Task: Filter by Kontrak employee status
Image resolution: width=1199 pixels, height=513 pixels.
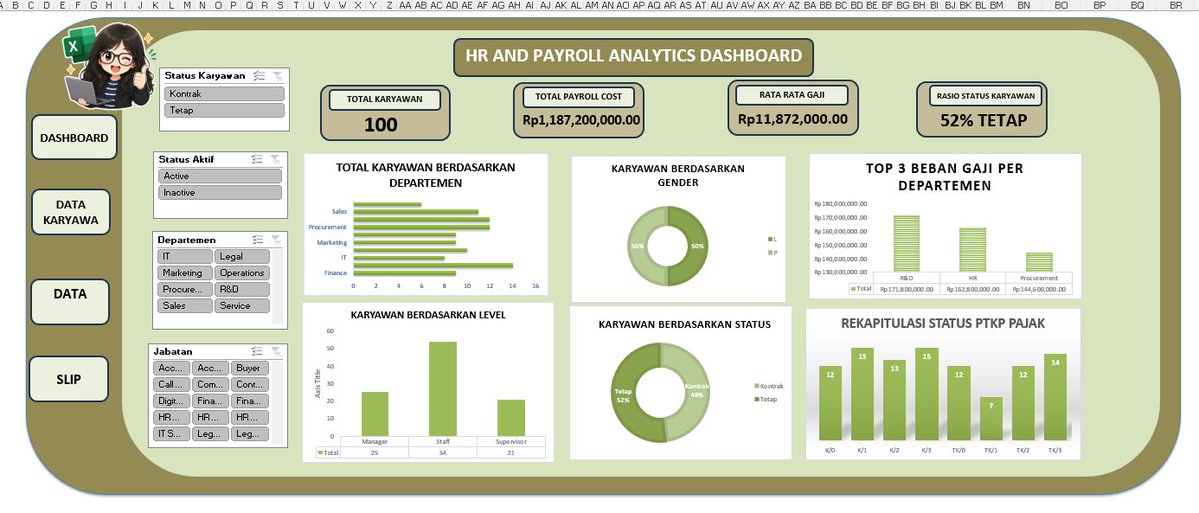Action: (x=224, y=93)
